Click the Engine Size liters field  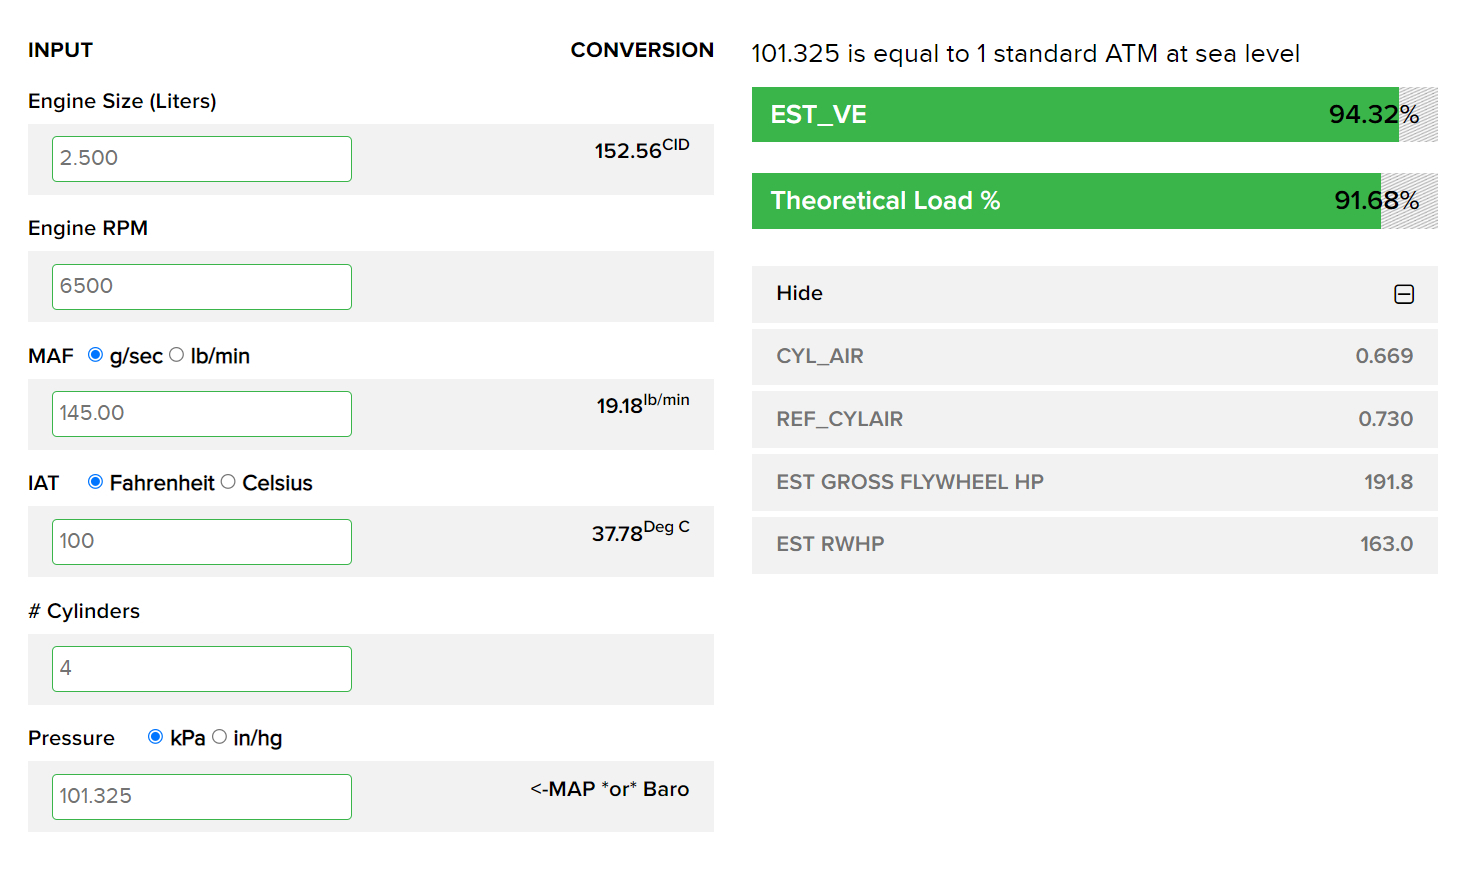[x=201, y=159]
